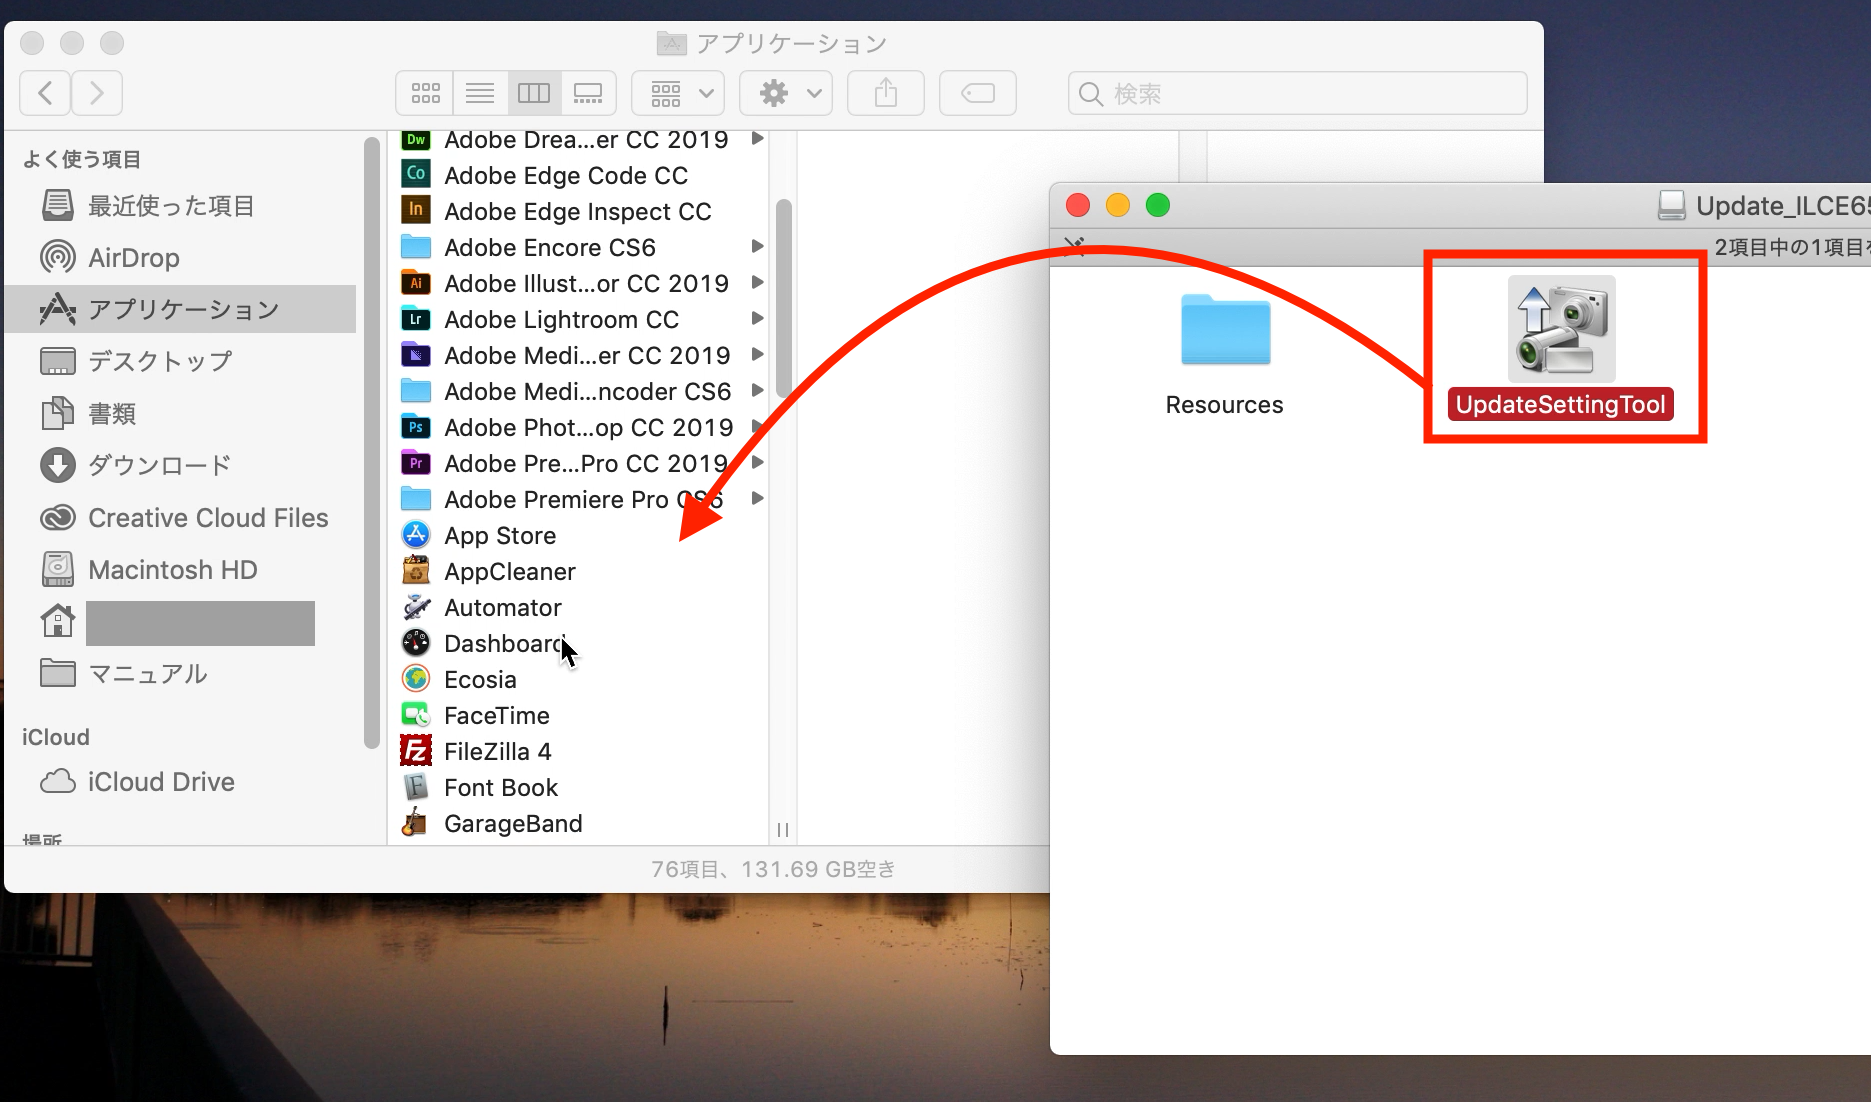Select the App Store icon

(x=416, y=535)
